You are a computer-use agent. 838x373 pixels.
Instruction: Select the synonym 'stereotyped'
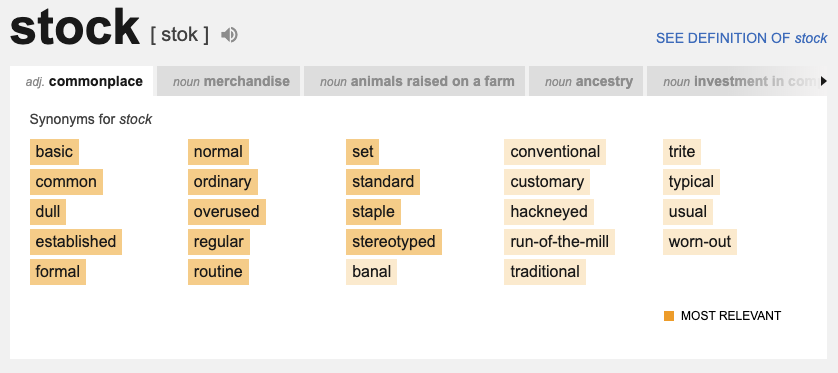[x=394, y=242]
